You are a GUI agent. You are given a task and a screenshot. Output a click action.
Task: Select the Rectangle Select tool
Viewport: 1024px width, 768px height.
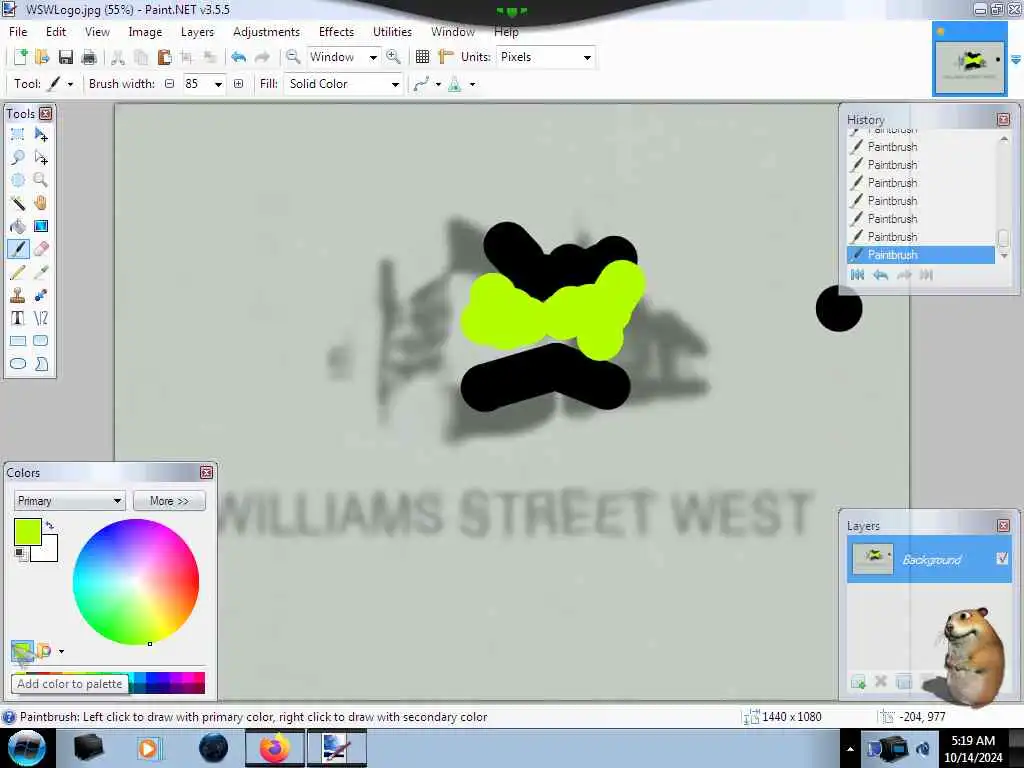coord(18,135)
